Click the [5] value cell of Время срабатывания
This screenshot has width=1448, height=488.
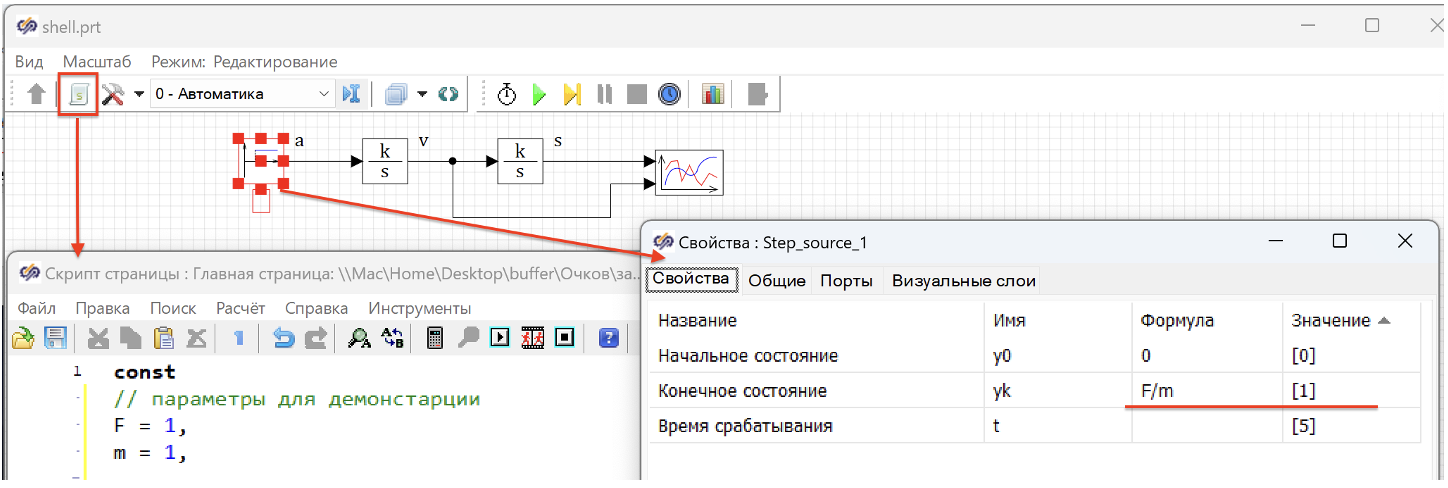pos(1350,426)
